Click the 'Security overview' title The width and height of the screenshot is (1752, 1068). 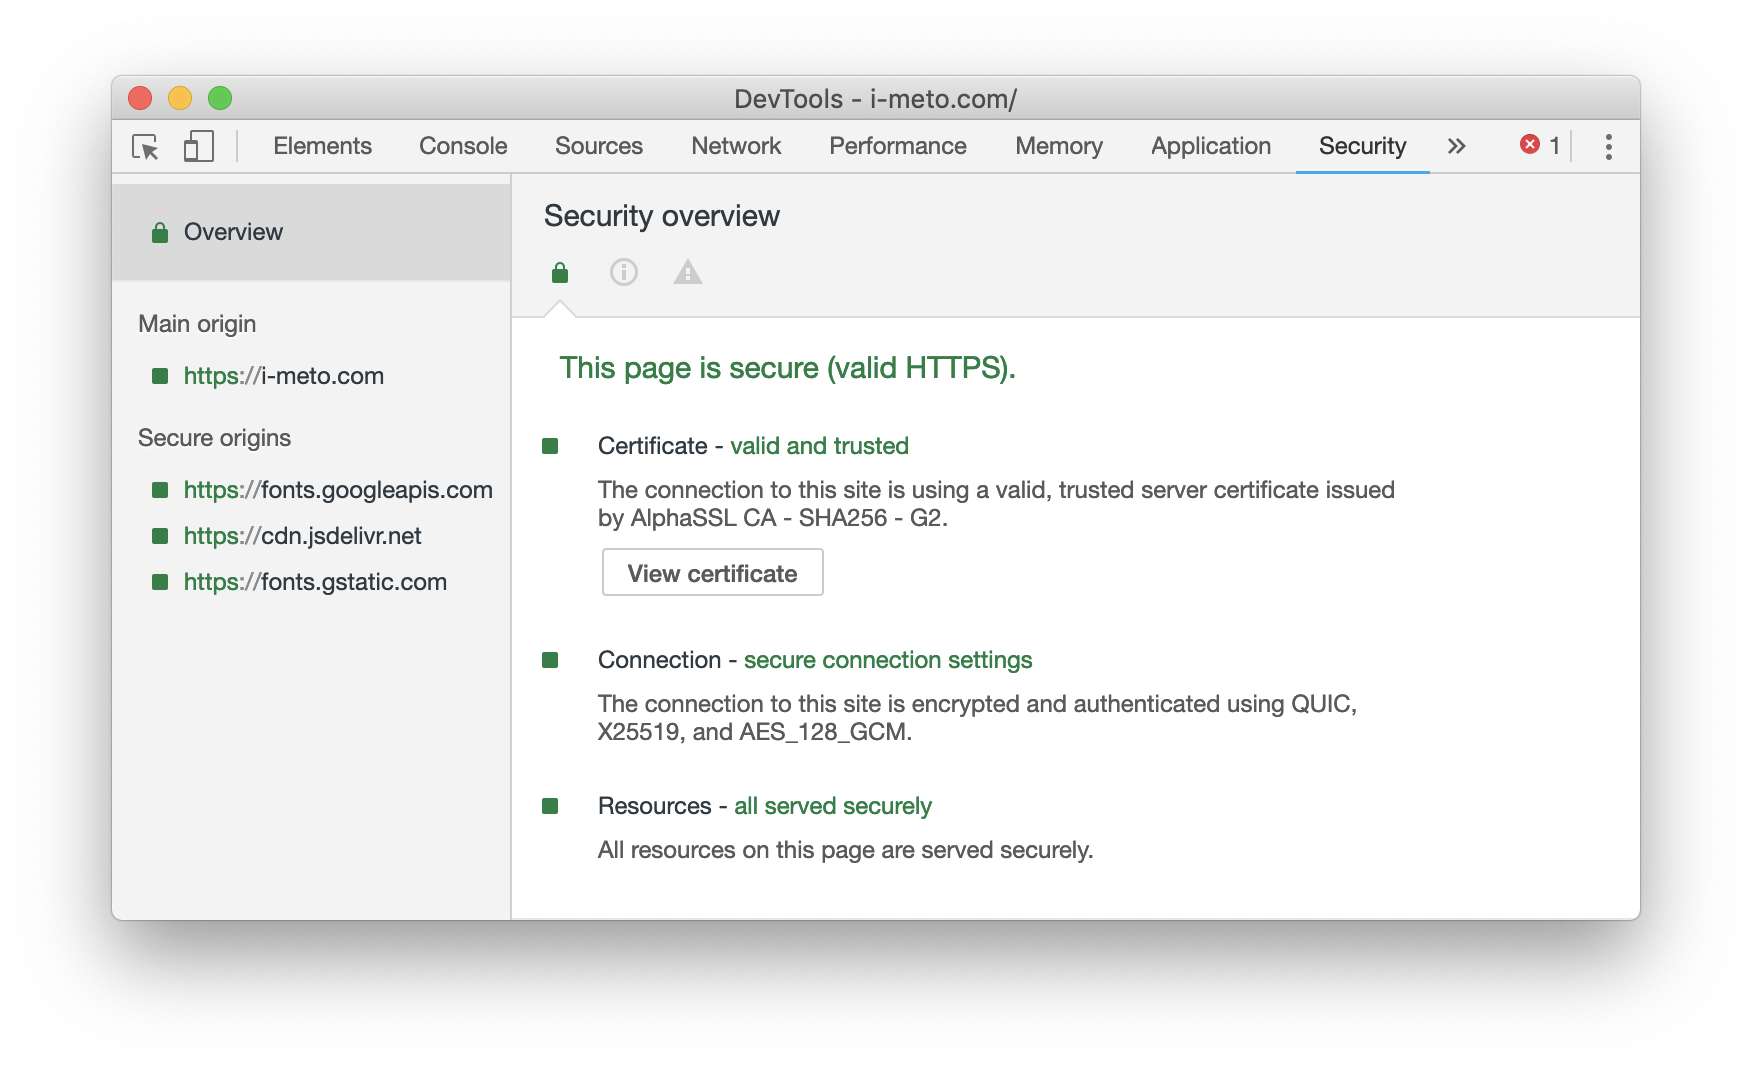point(662,216)
